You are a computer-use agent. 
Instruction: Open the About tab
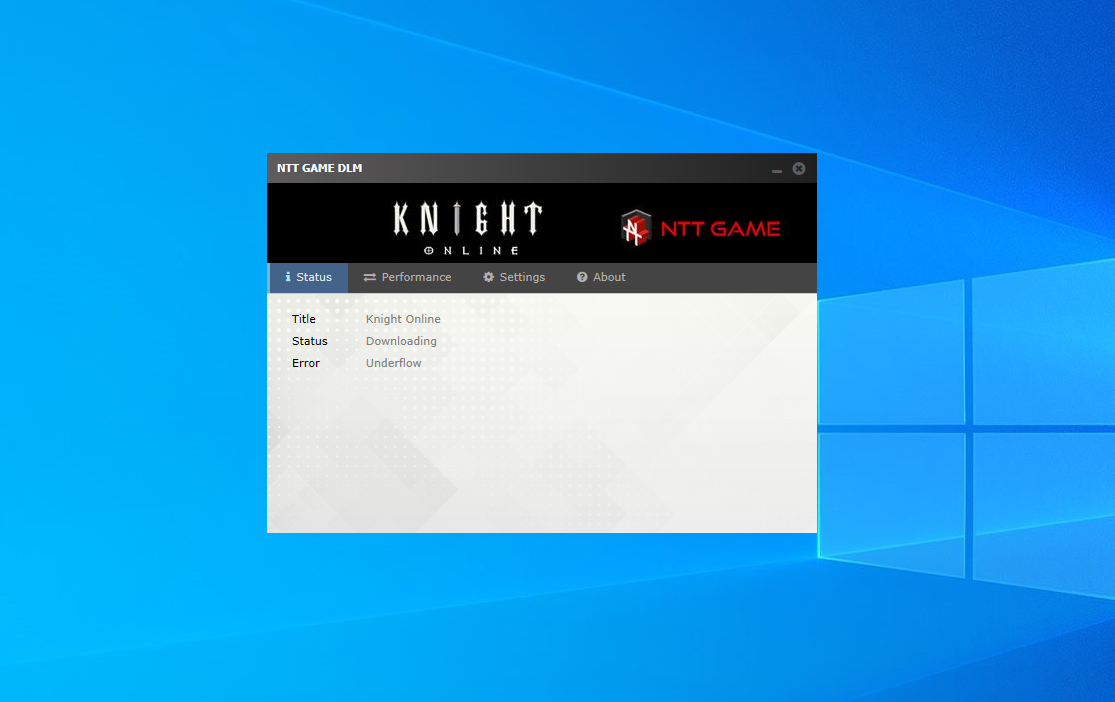(601, 277)
